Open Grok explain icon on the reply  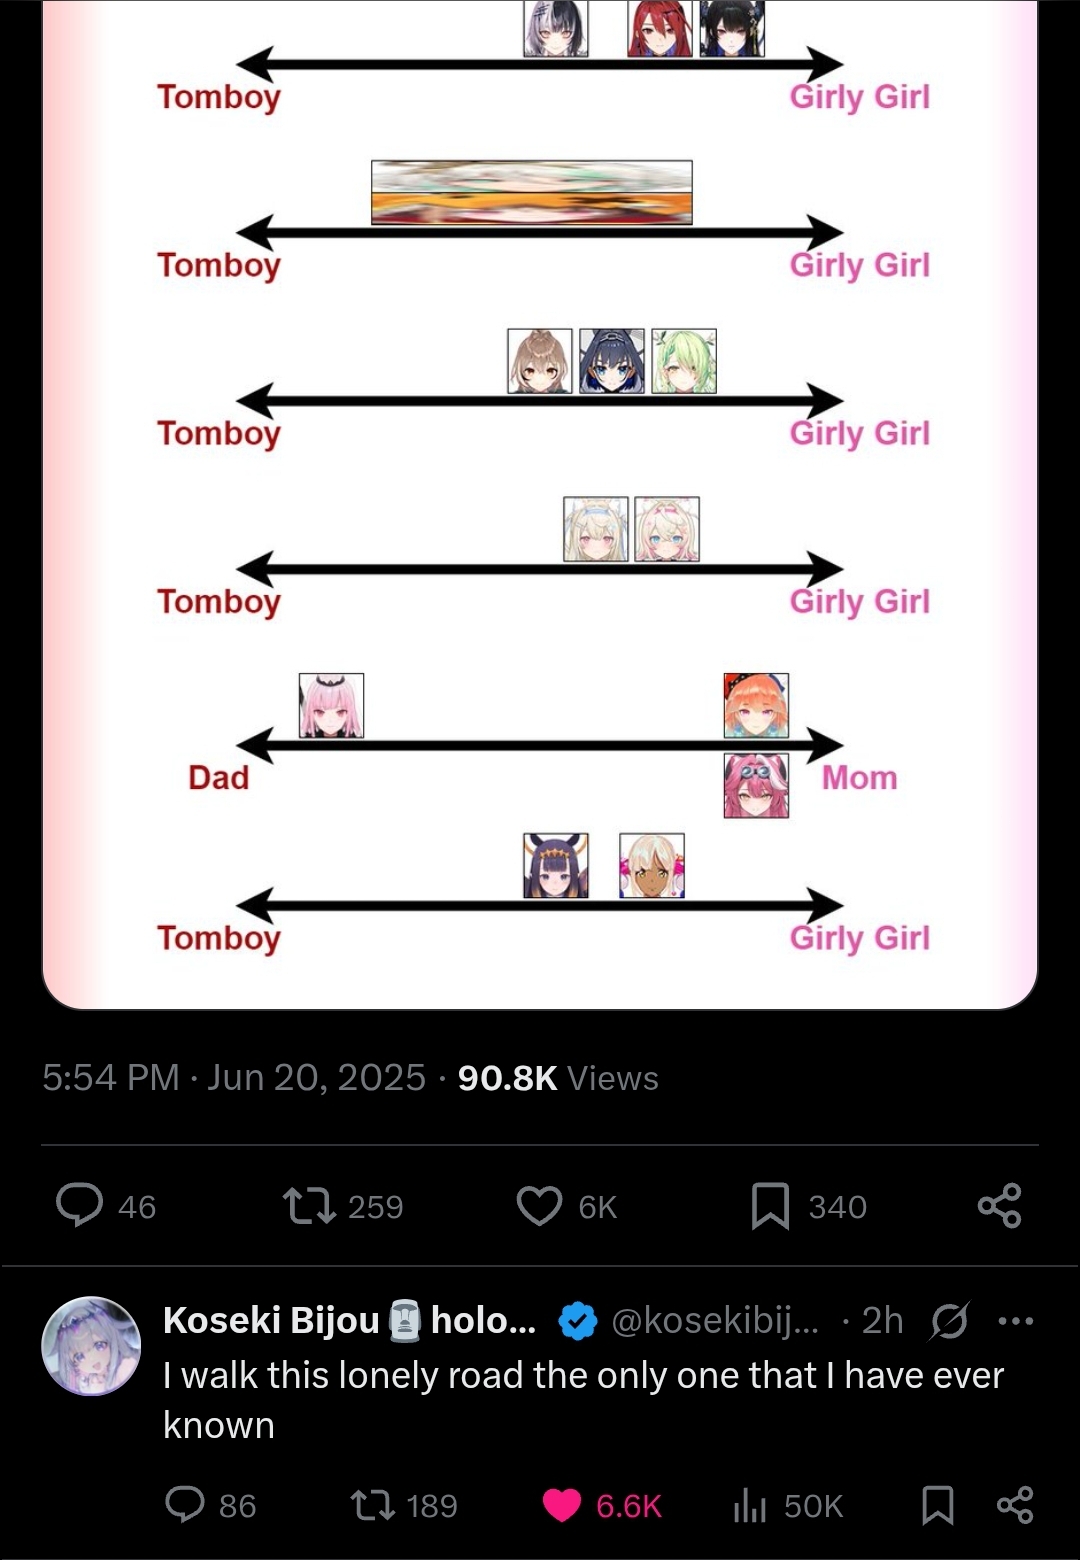948,1321
